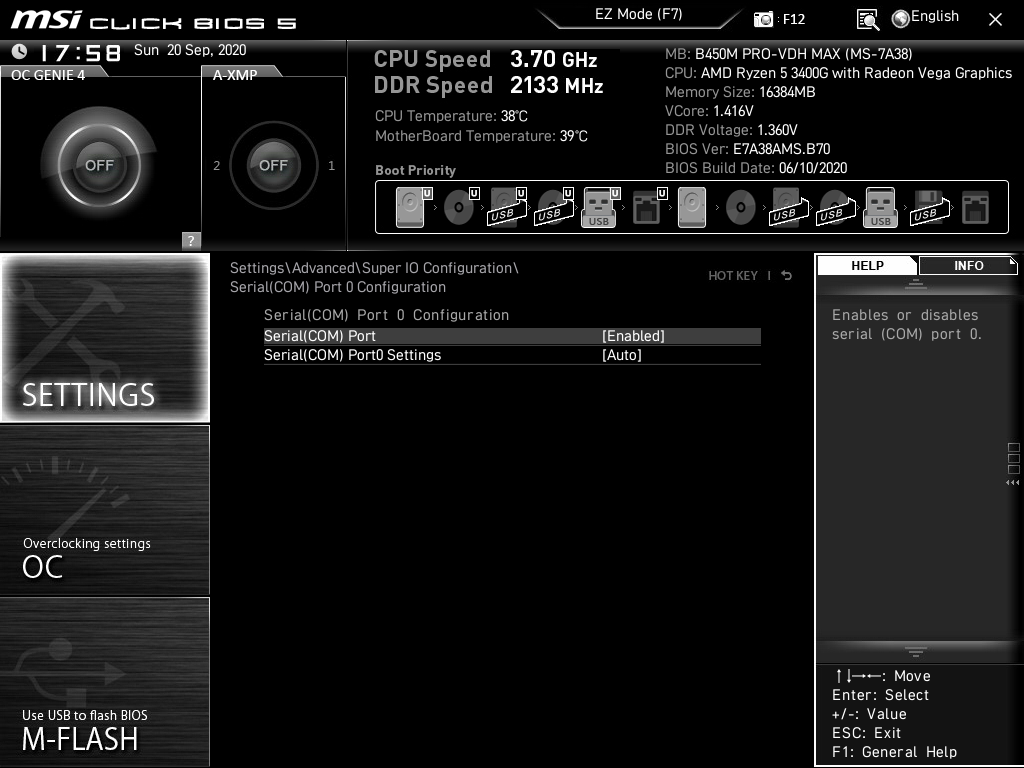Viewport: 1024px width, 768px height.
Task: Click the OC GENIE 4 tab label
Action: [48, 75]
